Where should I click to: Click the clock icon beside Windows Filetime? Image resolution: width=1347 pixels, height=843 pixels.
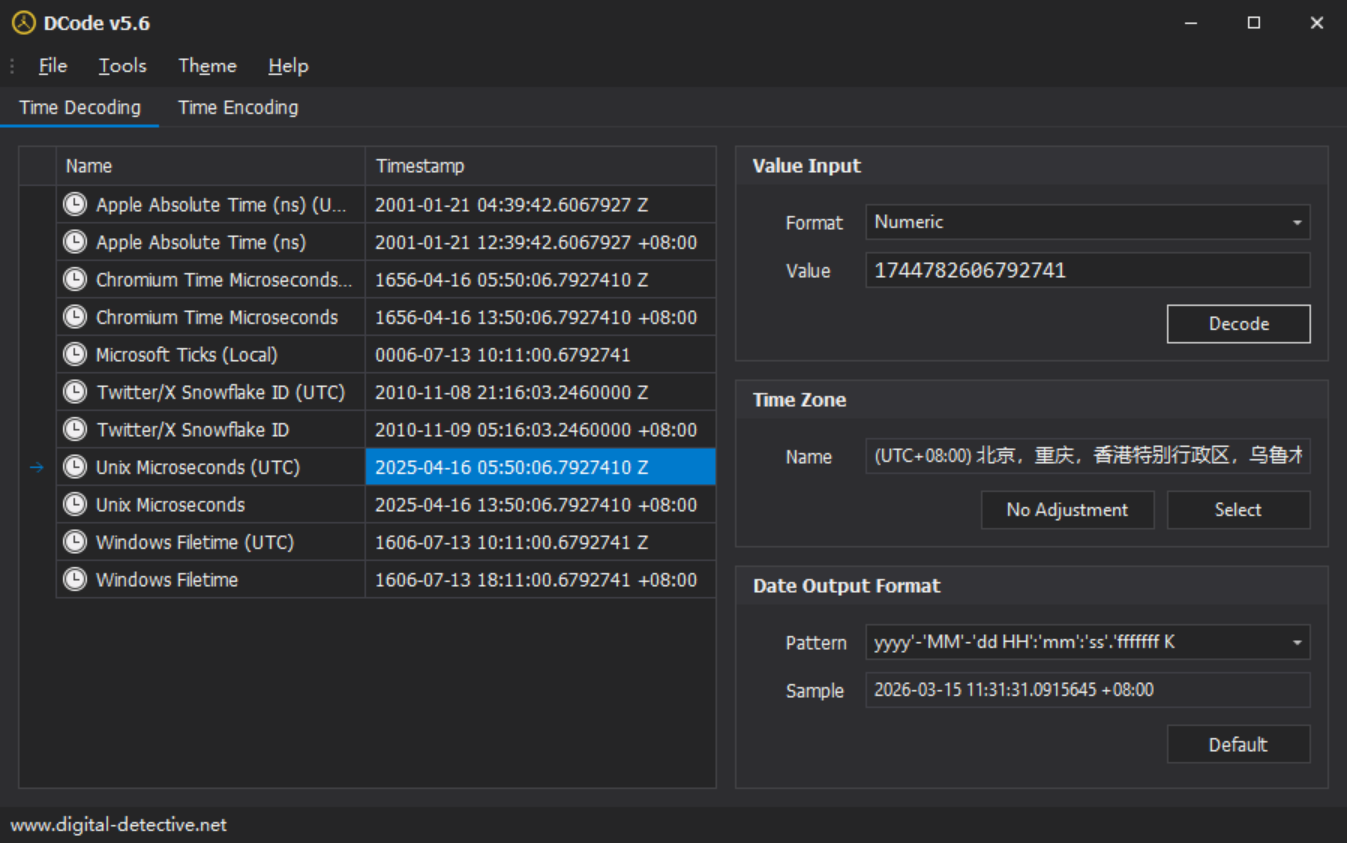75,580
